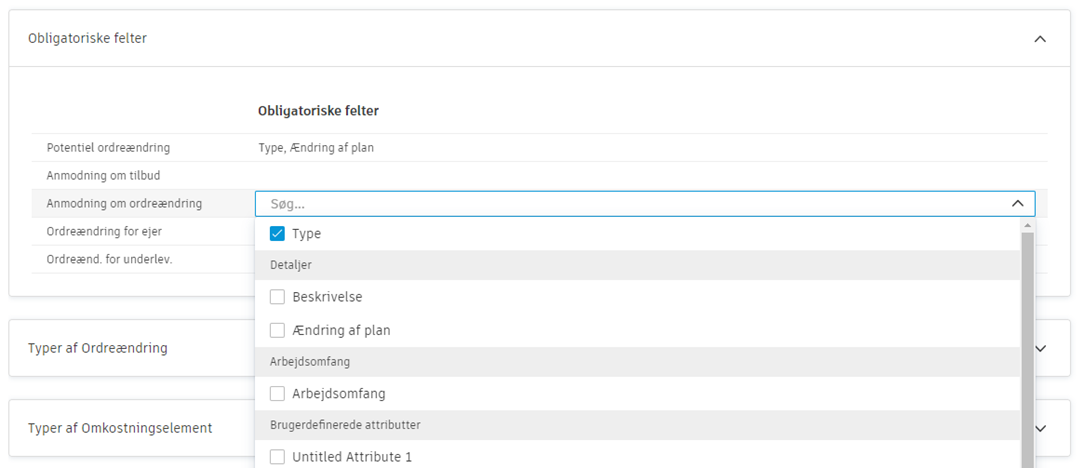Check the Beskrivelse checkbox

(278, 298)
